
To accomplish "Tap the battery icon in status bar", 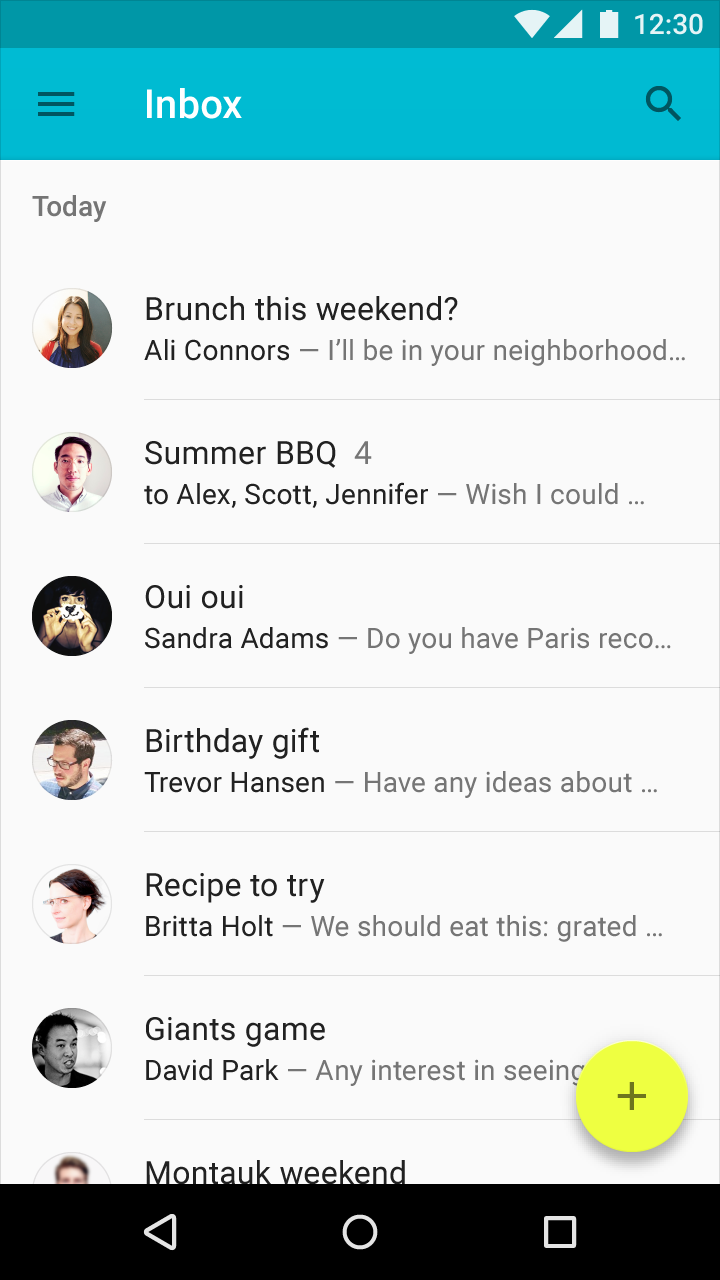I will click(609, 23).
